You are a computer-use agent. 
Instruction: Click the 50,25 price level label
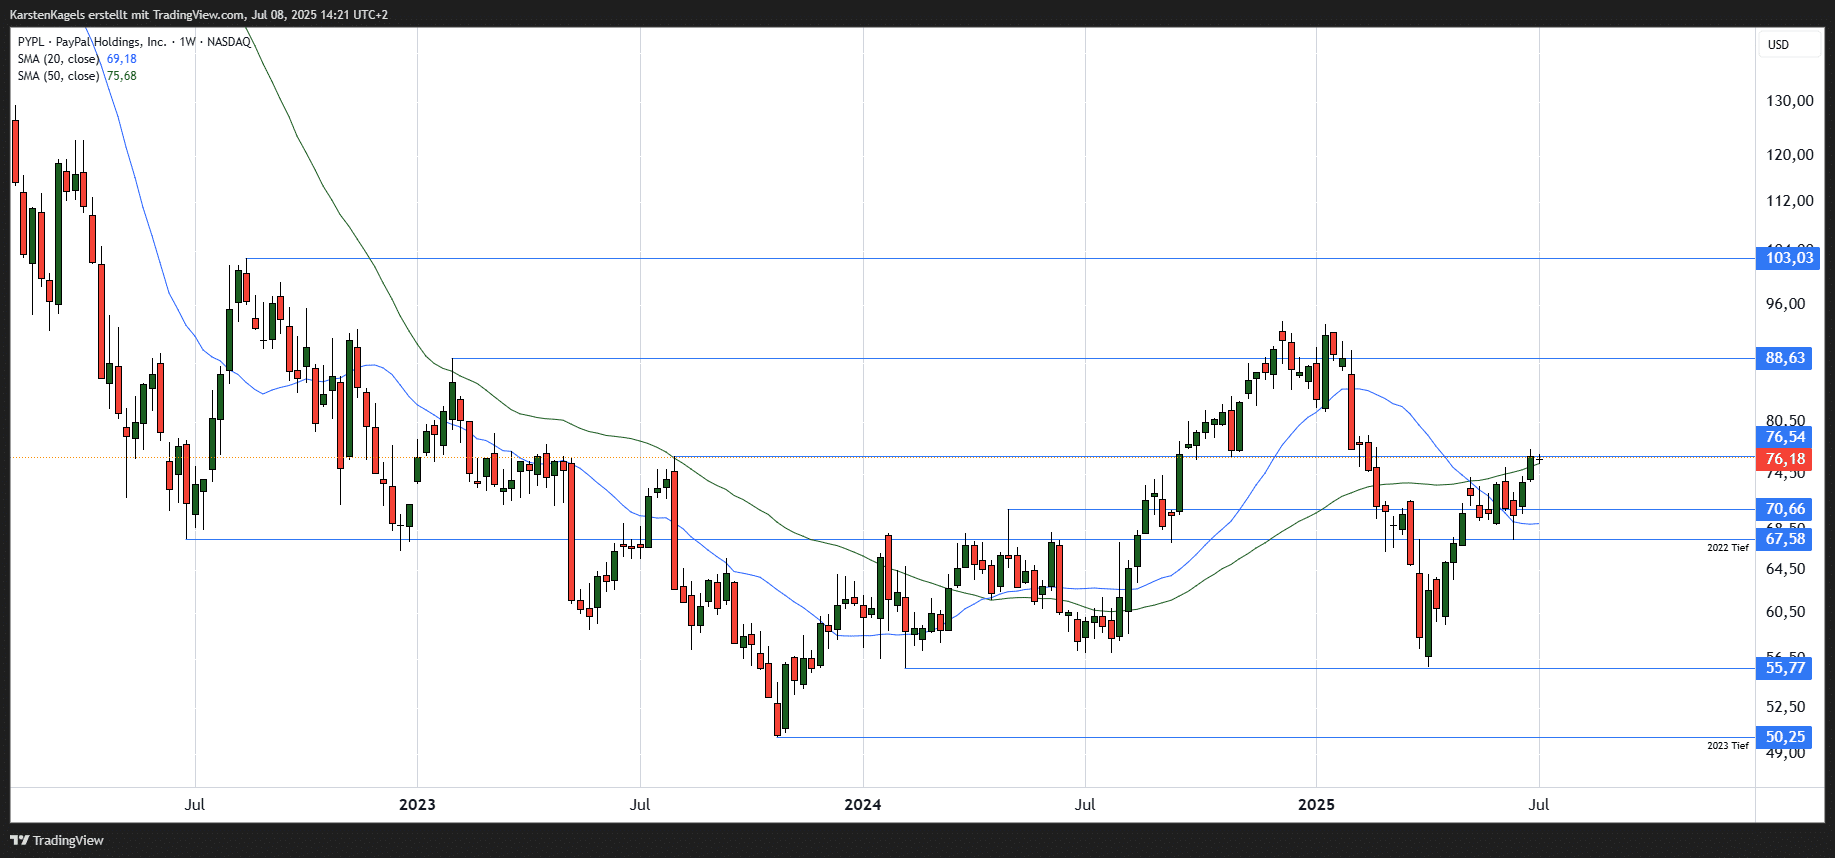[x=1785, y=737]
